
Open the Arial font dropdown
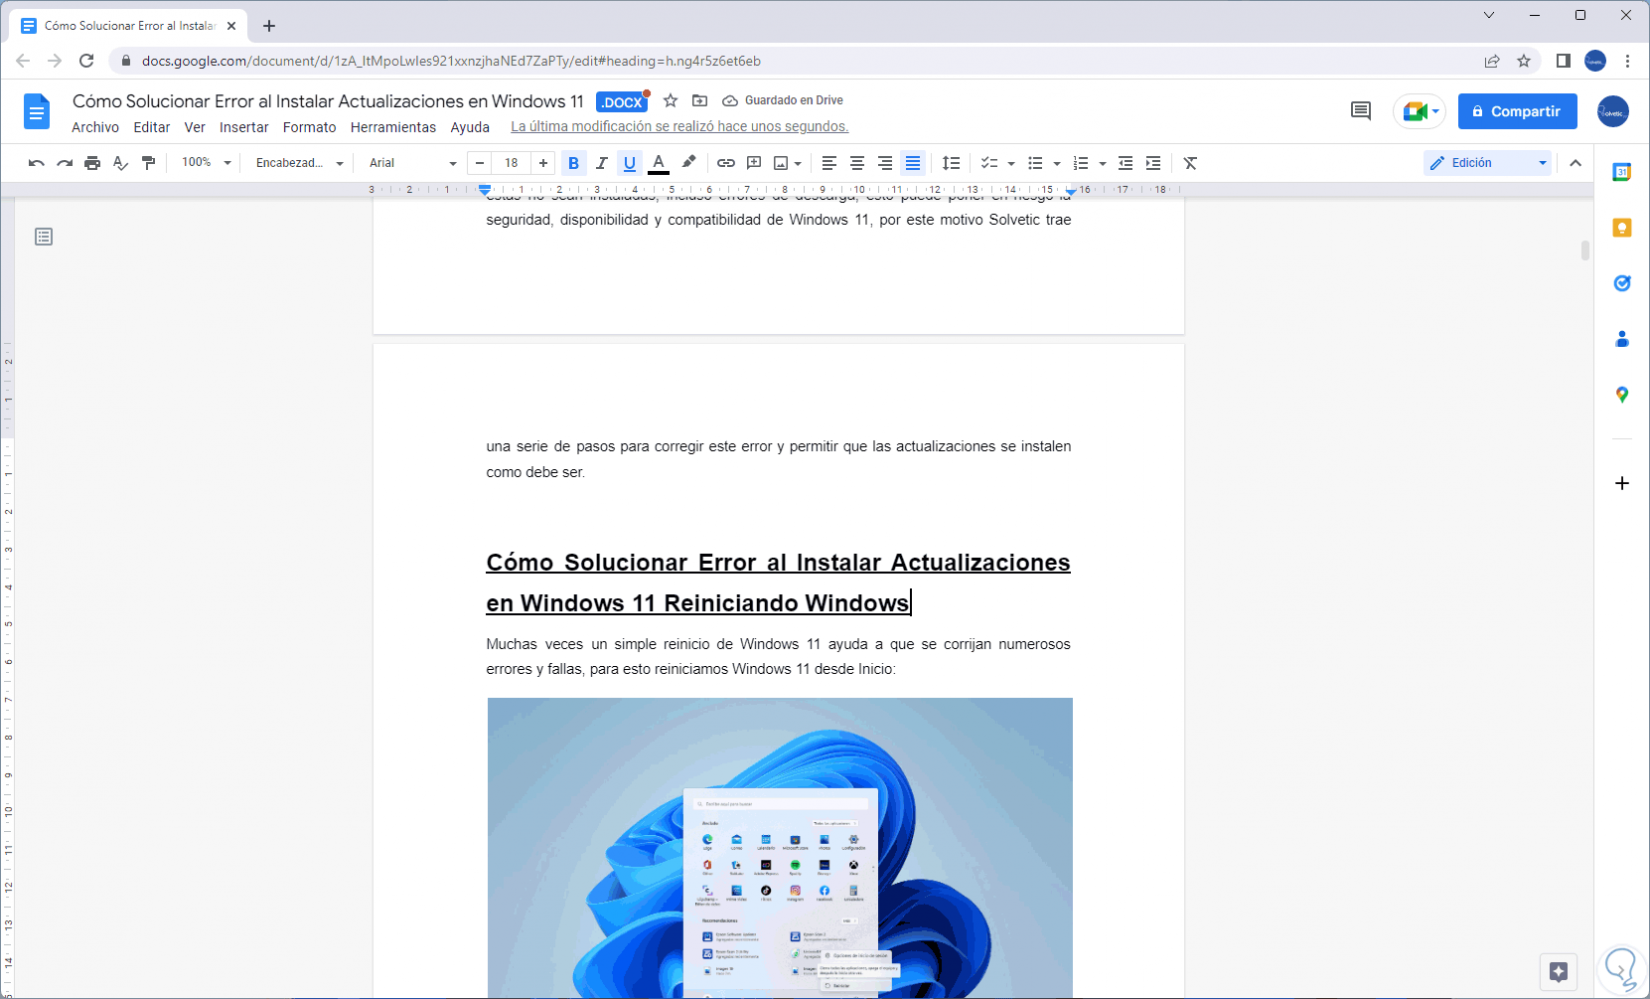click(x=412, y=163)
